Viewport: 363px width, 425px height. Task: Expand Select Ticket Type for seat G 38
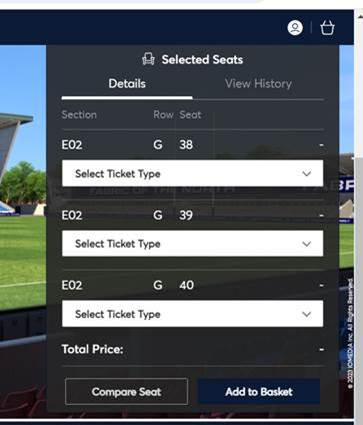[x=192, y=173]
